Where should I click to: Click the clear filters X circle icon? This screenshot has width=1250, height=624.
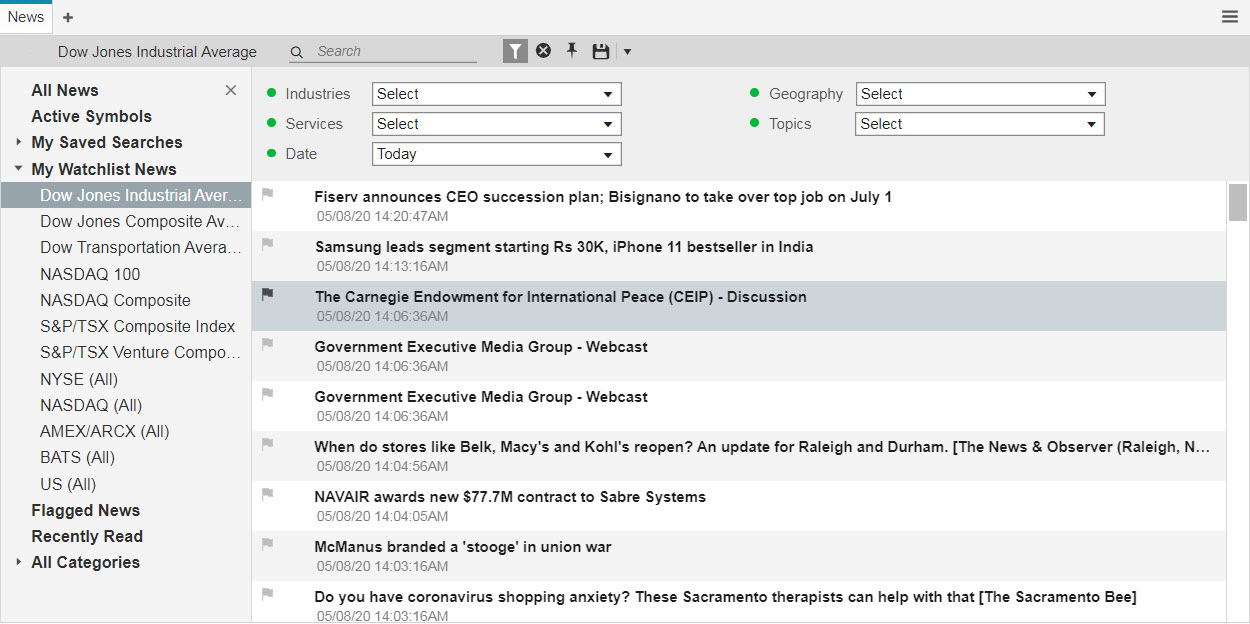pyautogui.click(x=543, y=51)
